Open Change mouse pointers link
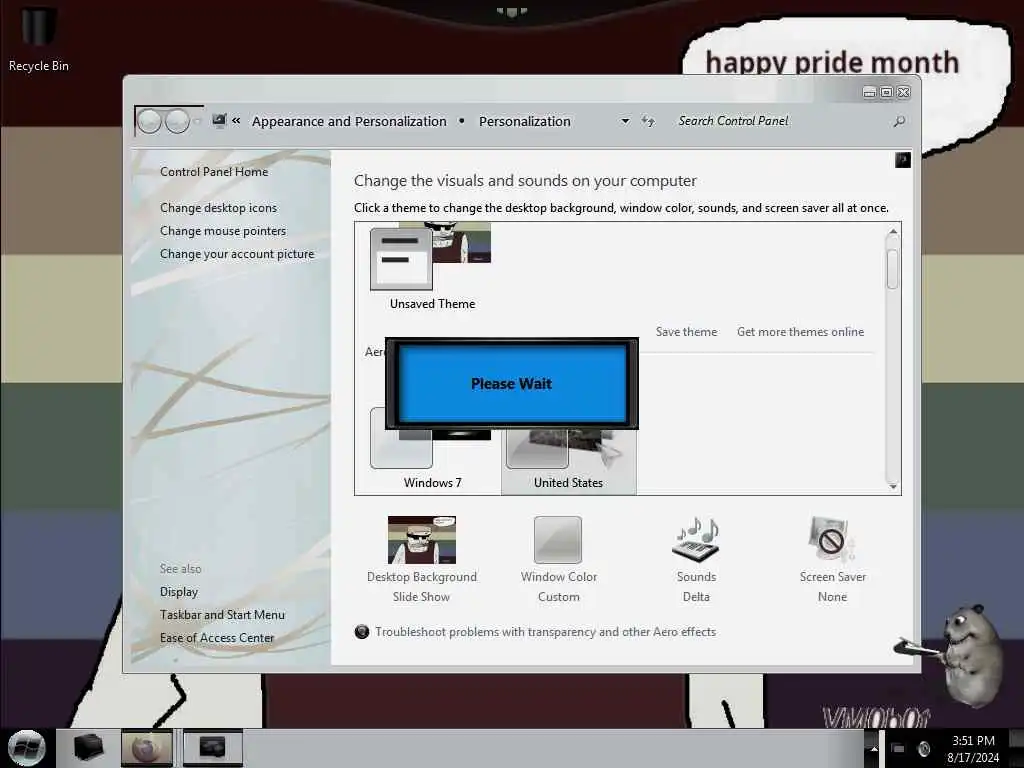This screenshot has width=1024, height=768. coord(223,231)
